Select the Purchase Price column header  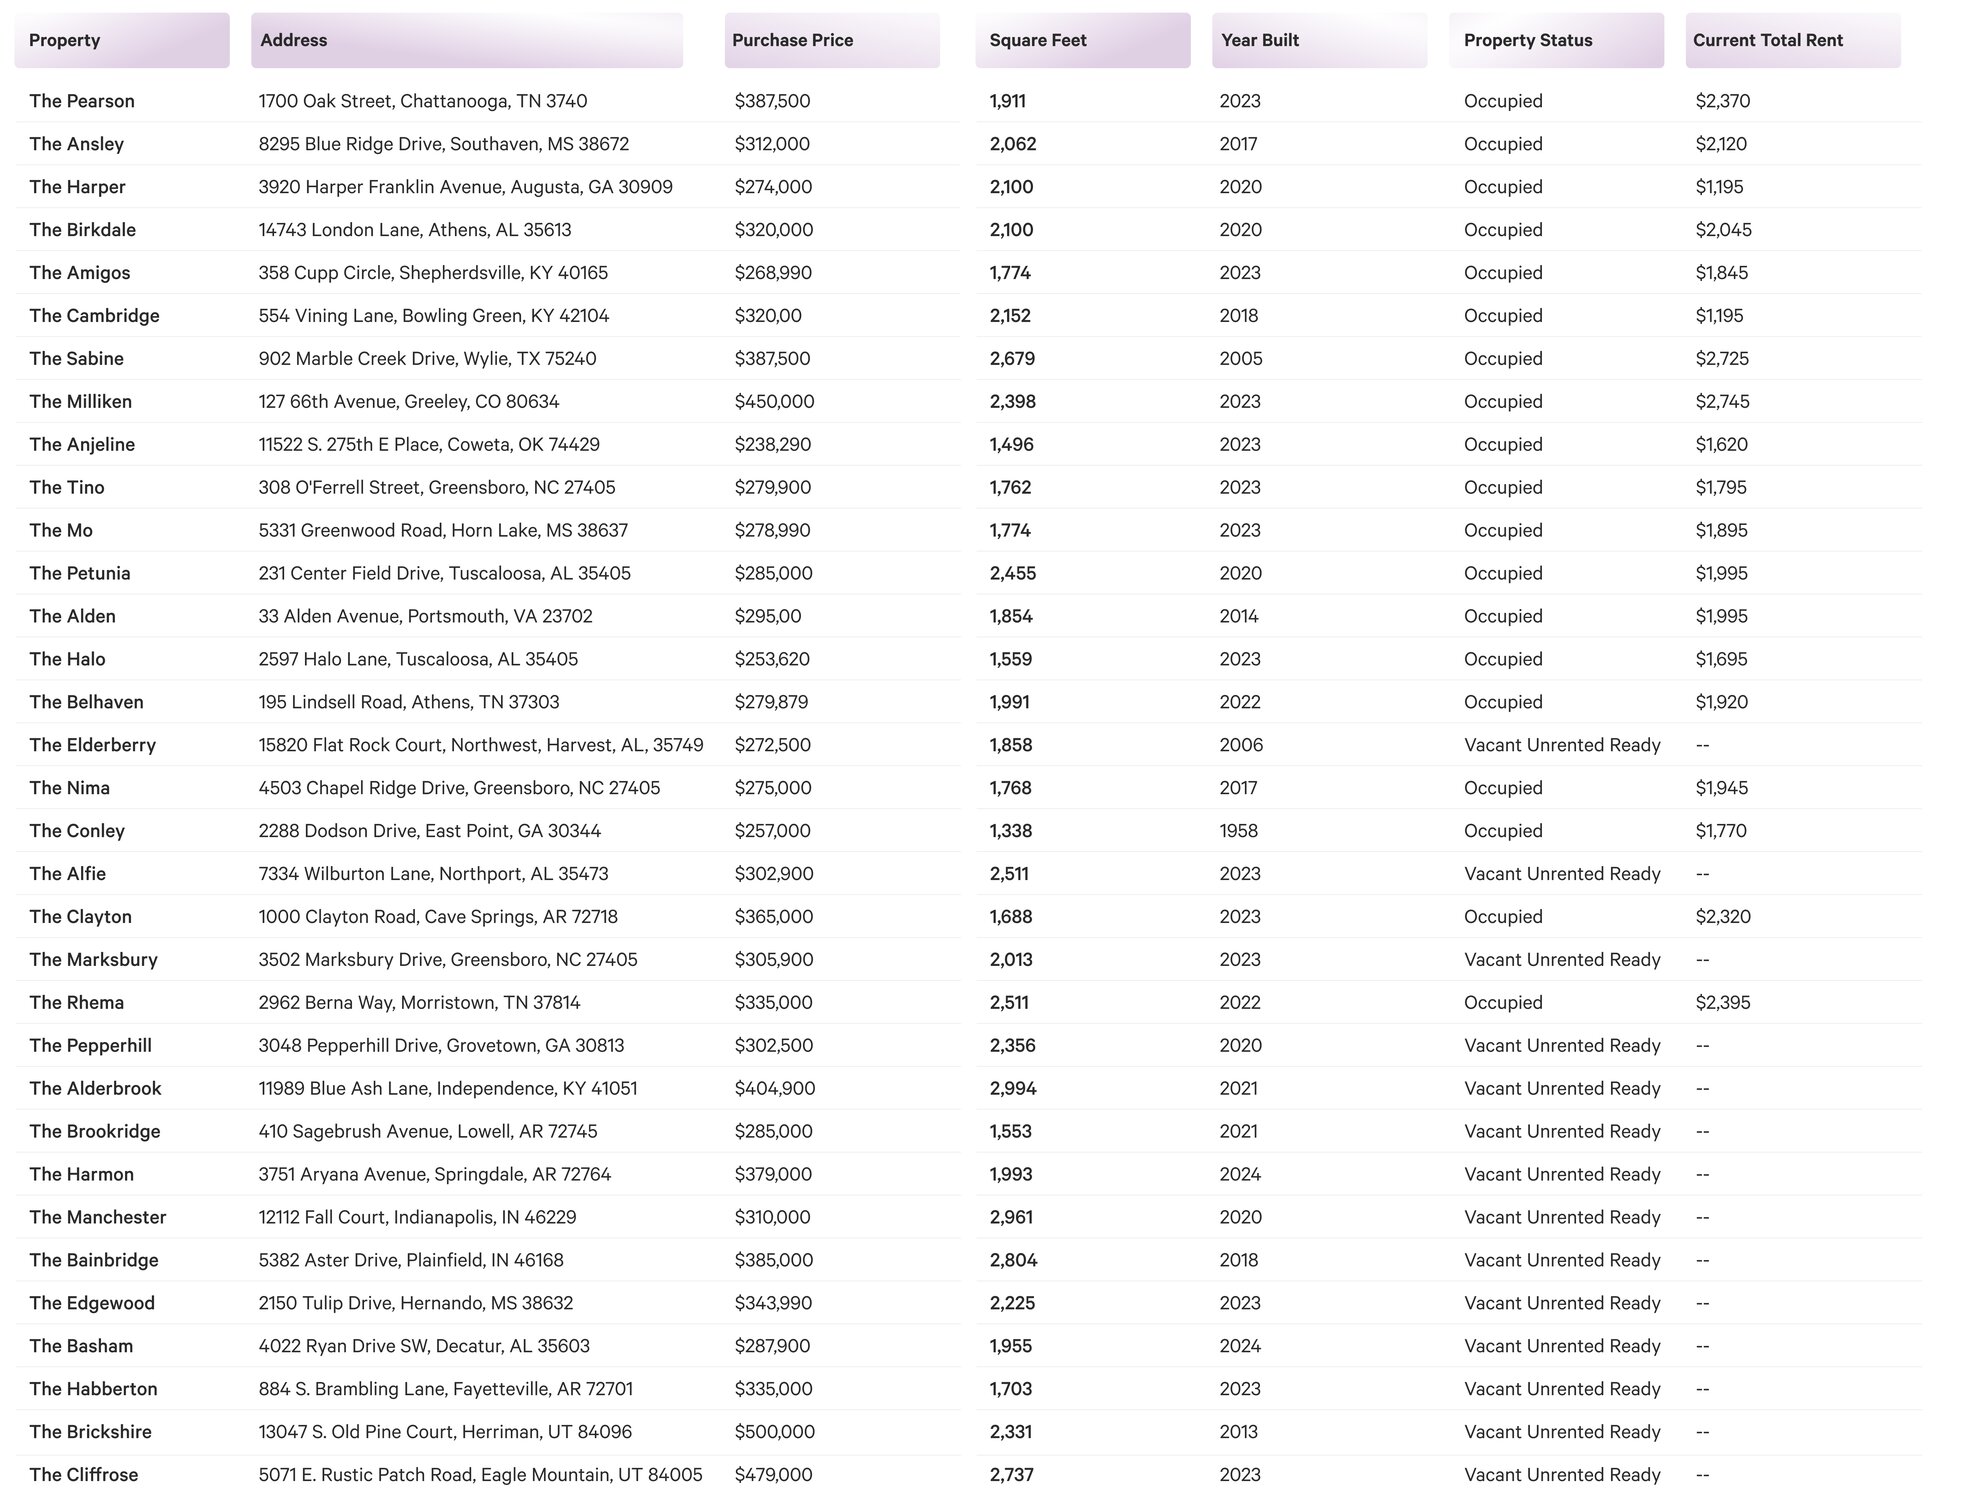click(x=832, y=40)
